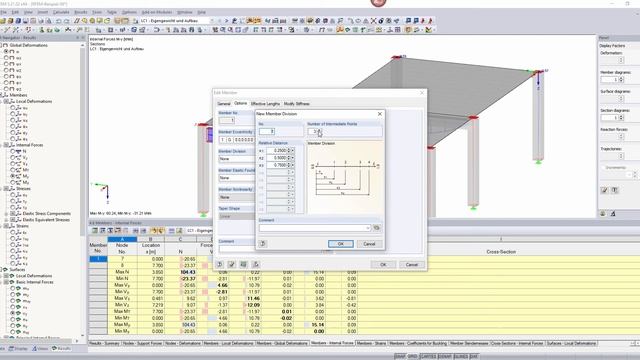Image resolution: width=640 pixels, height=360 pixels.
Task: Select internal force MT radio button
Action: 13,170
